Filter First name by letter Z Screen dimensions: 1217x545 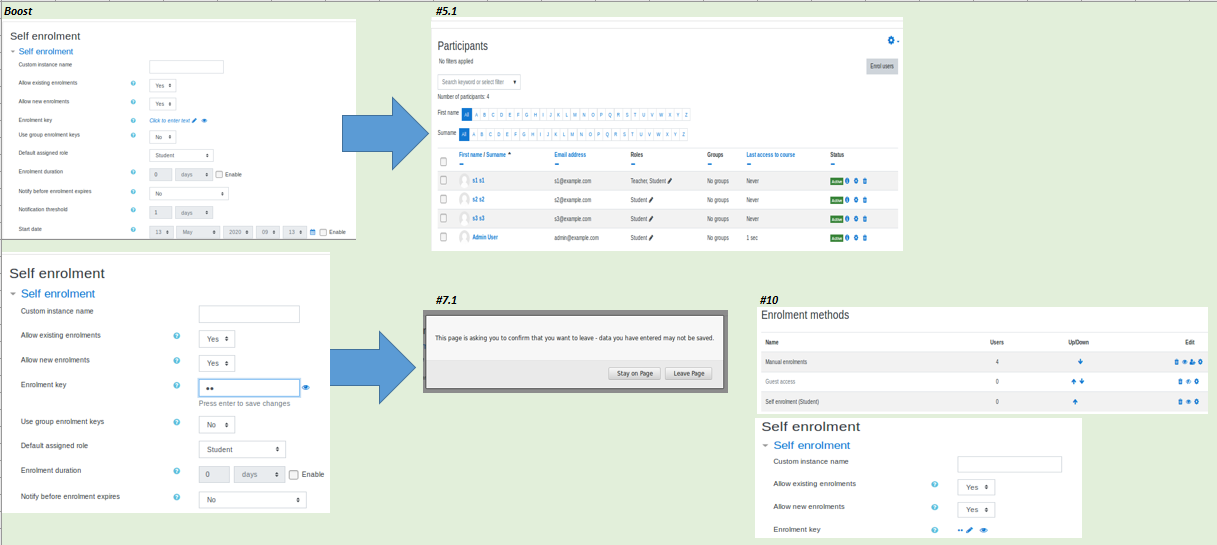point(685,114)
